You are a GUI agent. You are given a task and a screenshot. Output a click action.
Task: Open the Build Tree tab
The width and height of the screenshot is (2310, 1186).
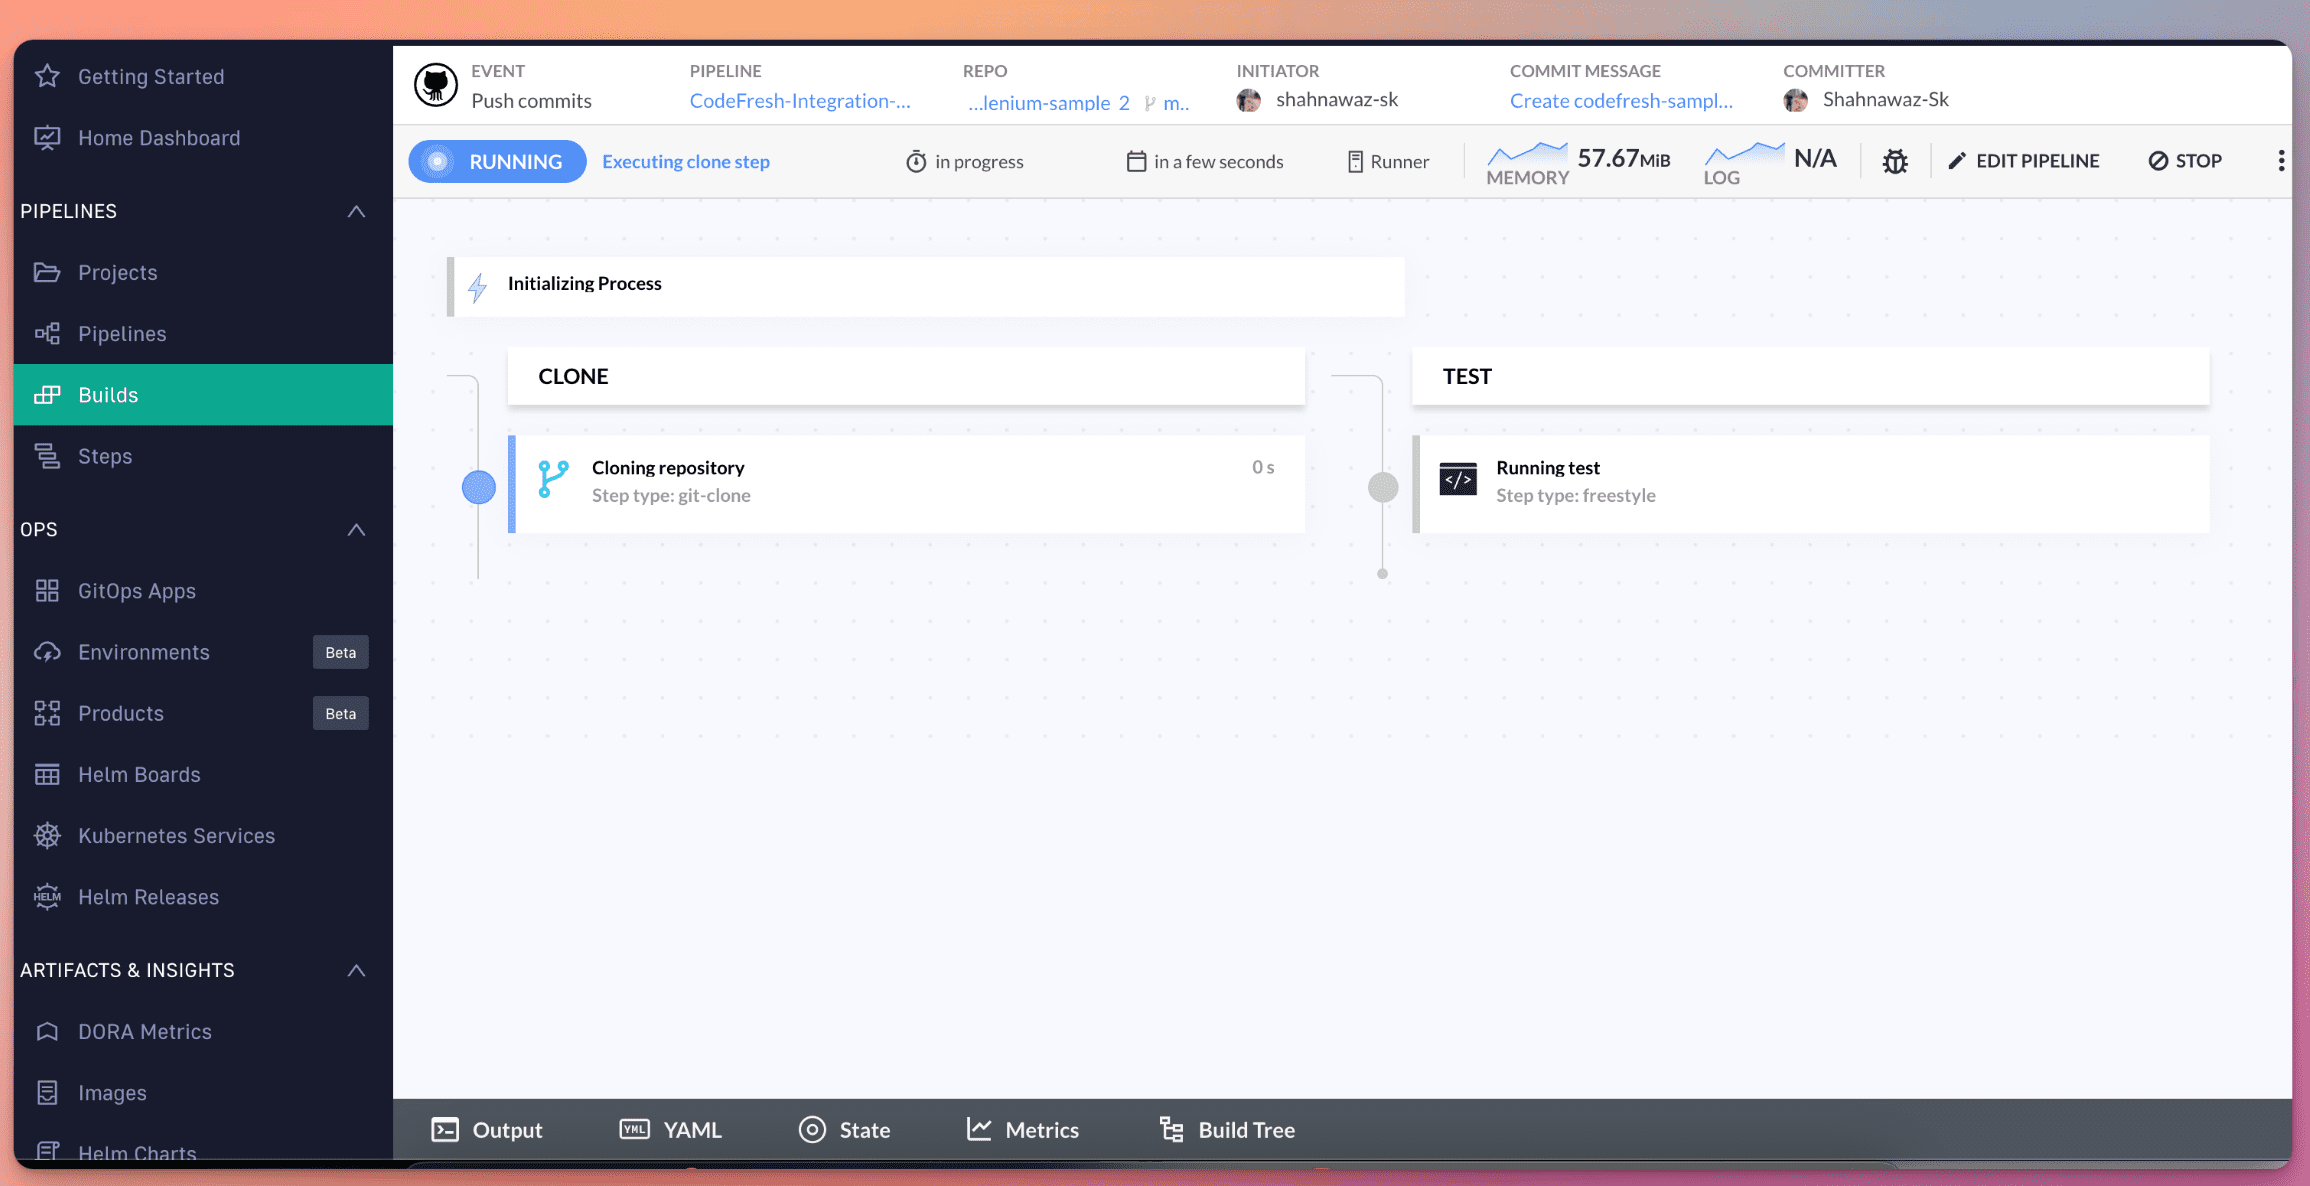point(1227,1129)
